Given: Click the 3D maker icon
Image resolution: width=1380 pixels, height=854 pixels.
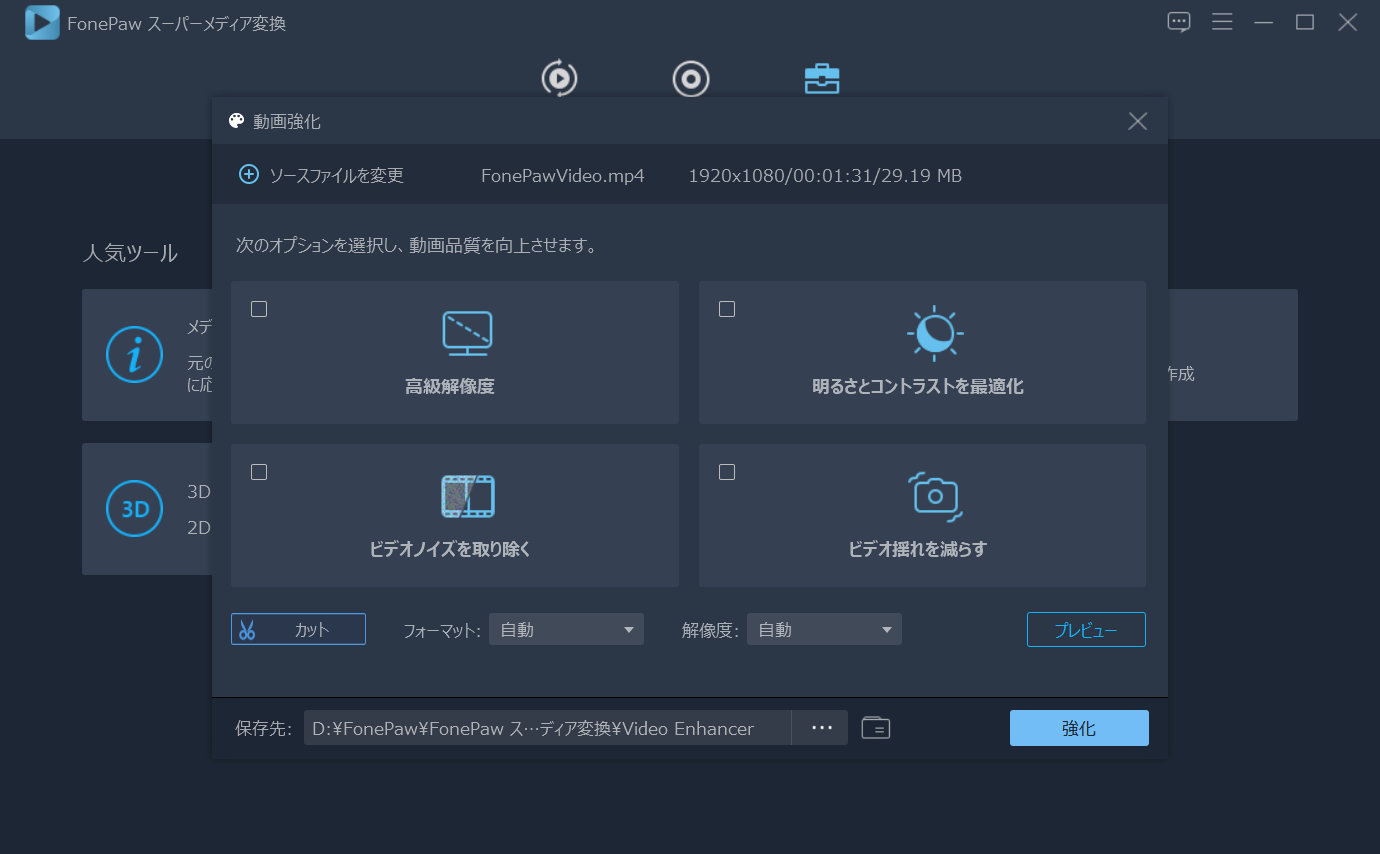Looking at the screenshot, I should 134,509.
